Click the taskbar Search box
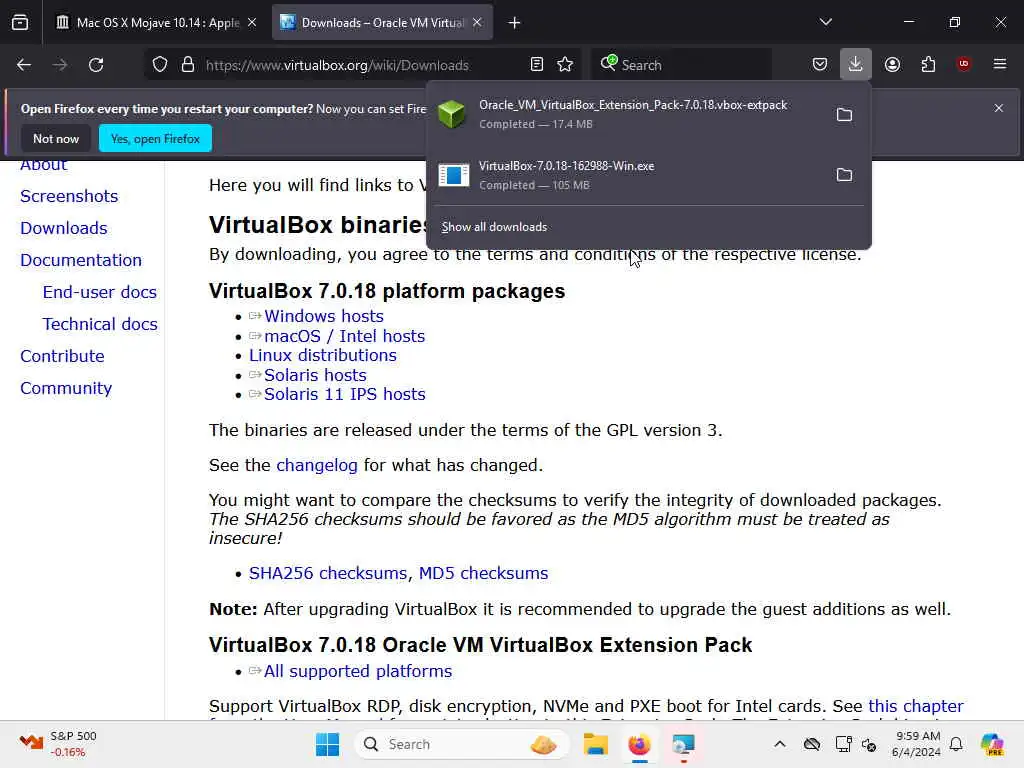This screenshot has height=768, width=1024. [x=462, y=744]
